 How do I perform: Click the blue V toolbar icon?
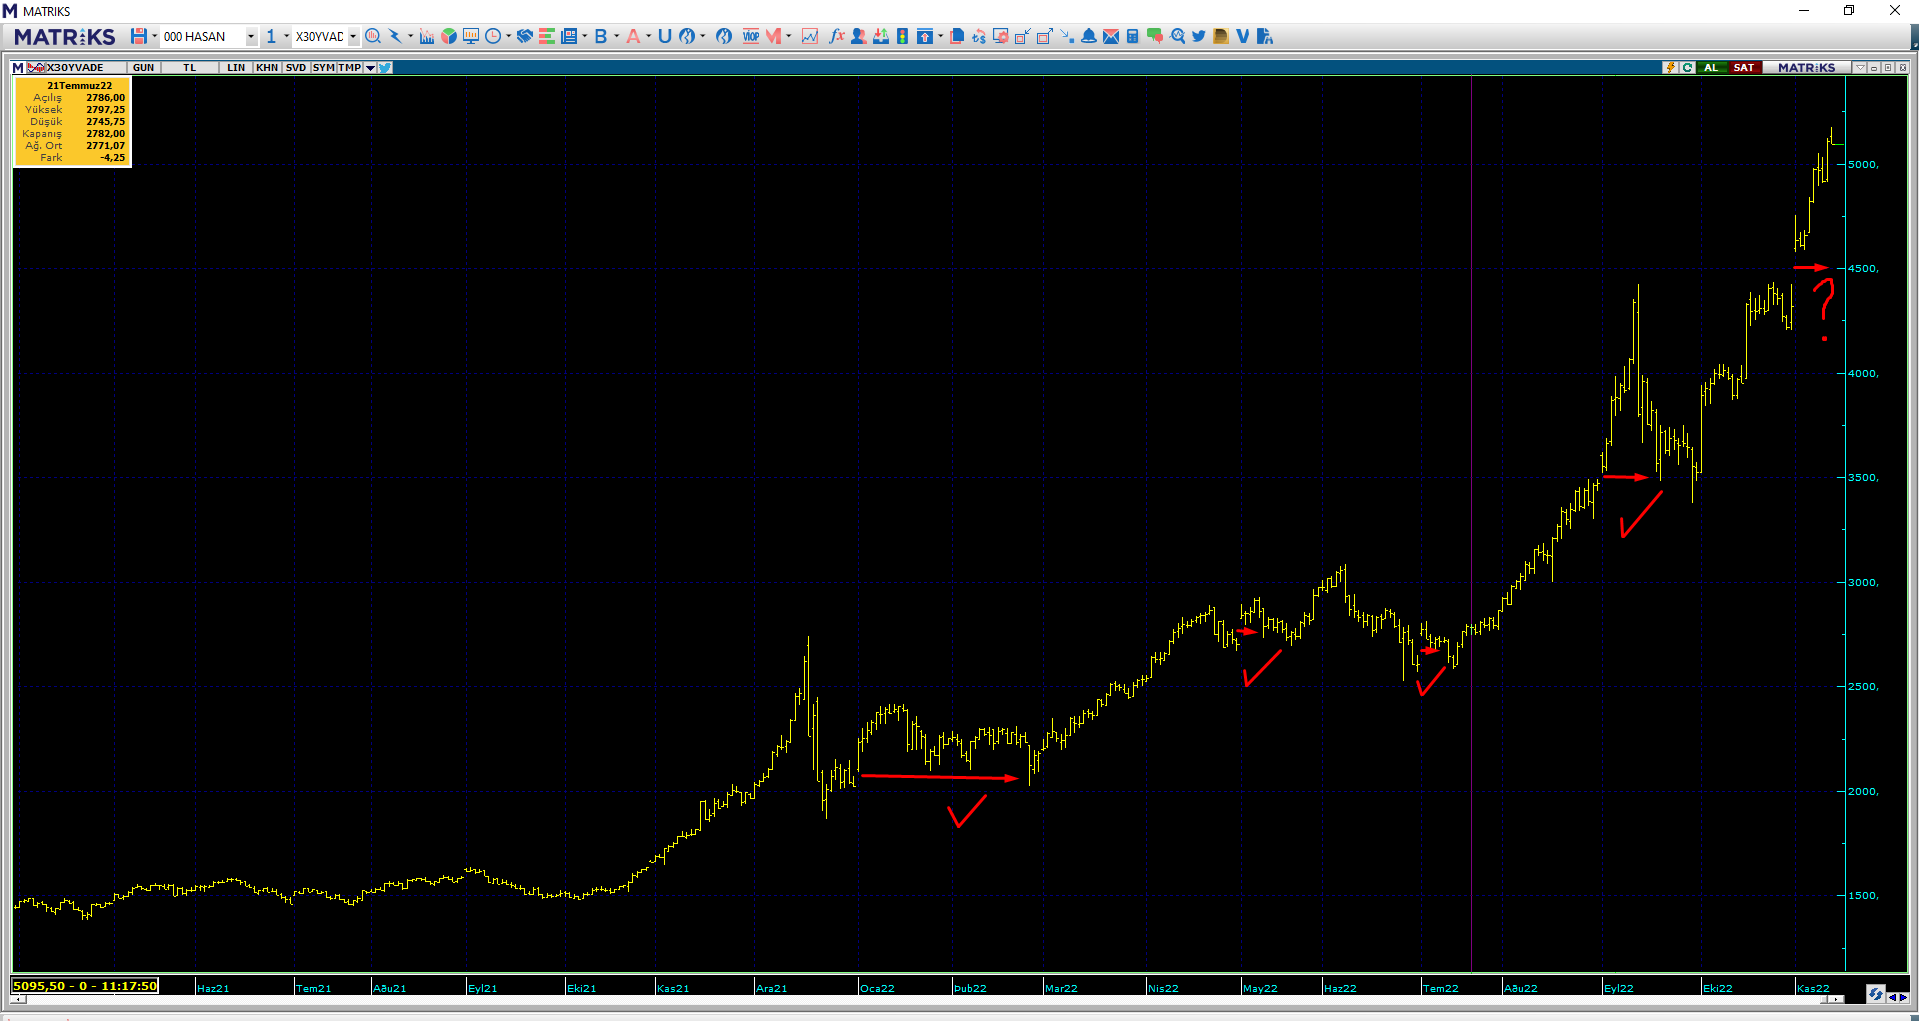click(1243, 36)
